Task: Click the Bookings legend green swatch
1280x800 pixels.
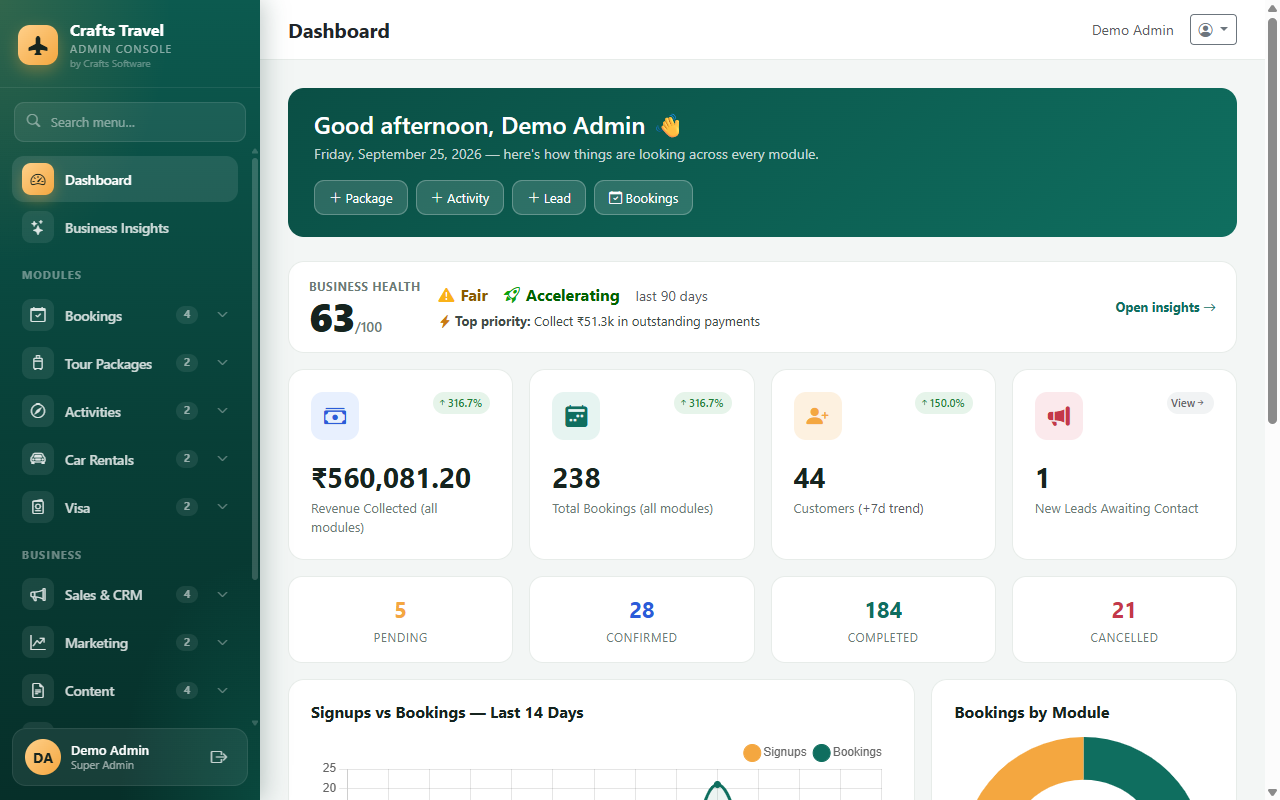Action: tap(822, 752)
